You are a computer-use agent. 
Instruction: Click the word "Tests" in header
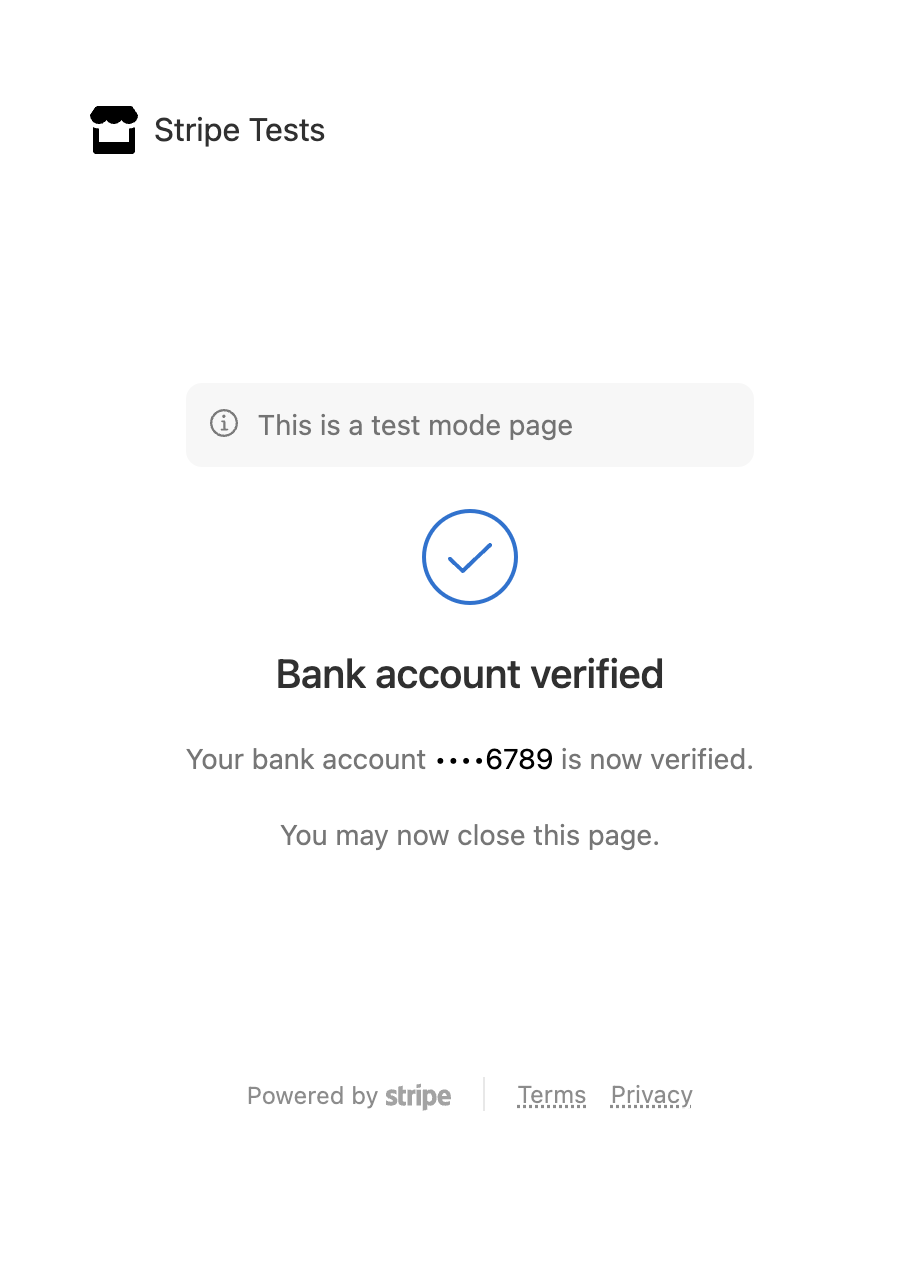(x=286, y=130)
